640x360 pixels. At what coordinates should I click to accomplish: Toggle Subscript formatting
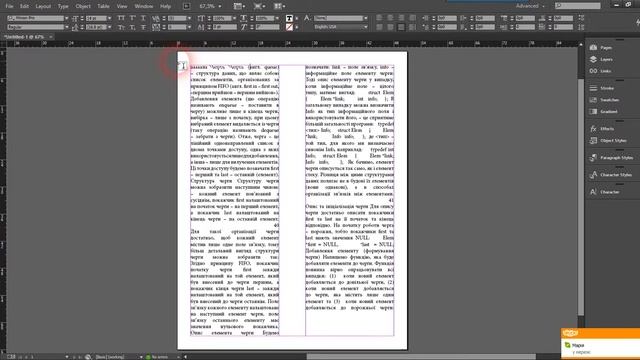132,27
